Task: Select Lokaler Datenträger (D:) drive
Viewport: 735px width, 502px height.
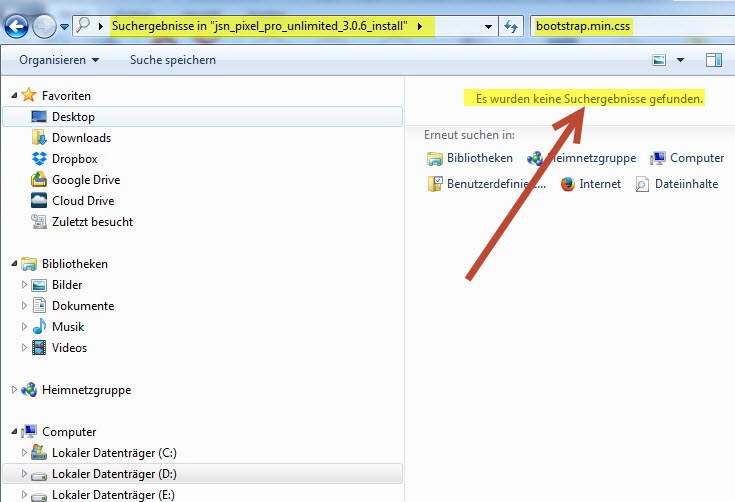Action: [114, 474]
